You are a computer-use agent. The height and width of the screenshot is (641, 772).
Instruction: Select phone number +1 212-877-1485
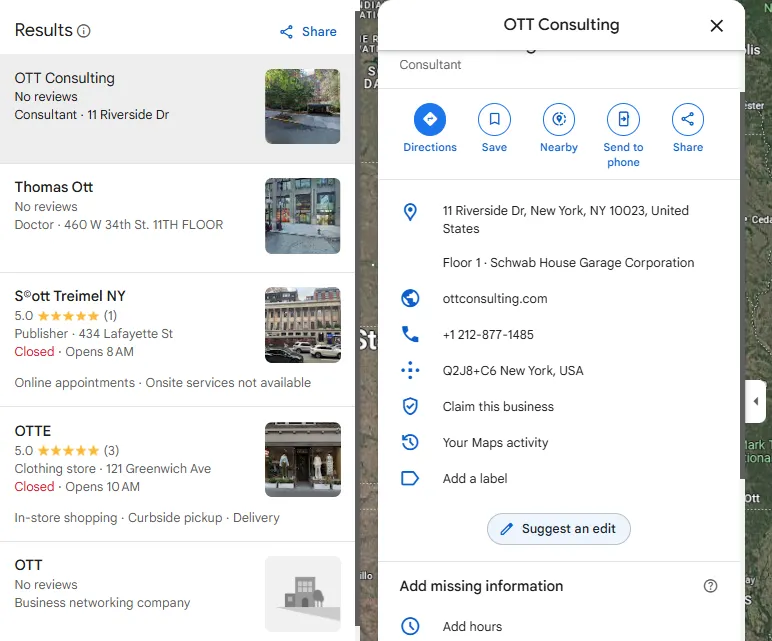[488, 335]
